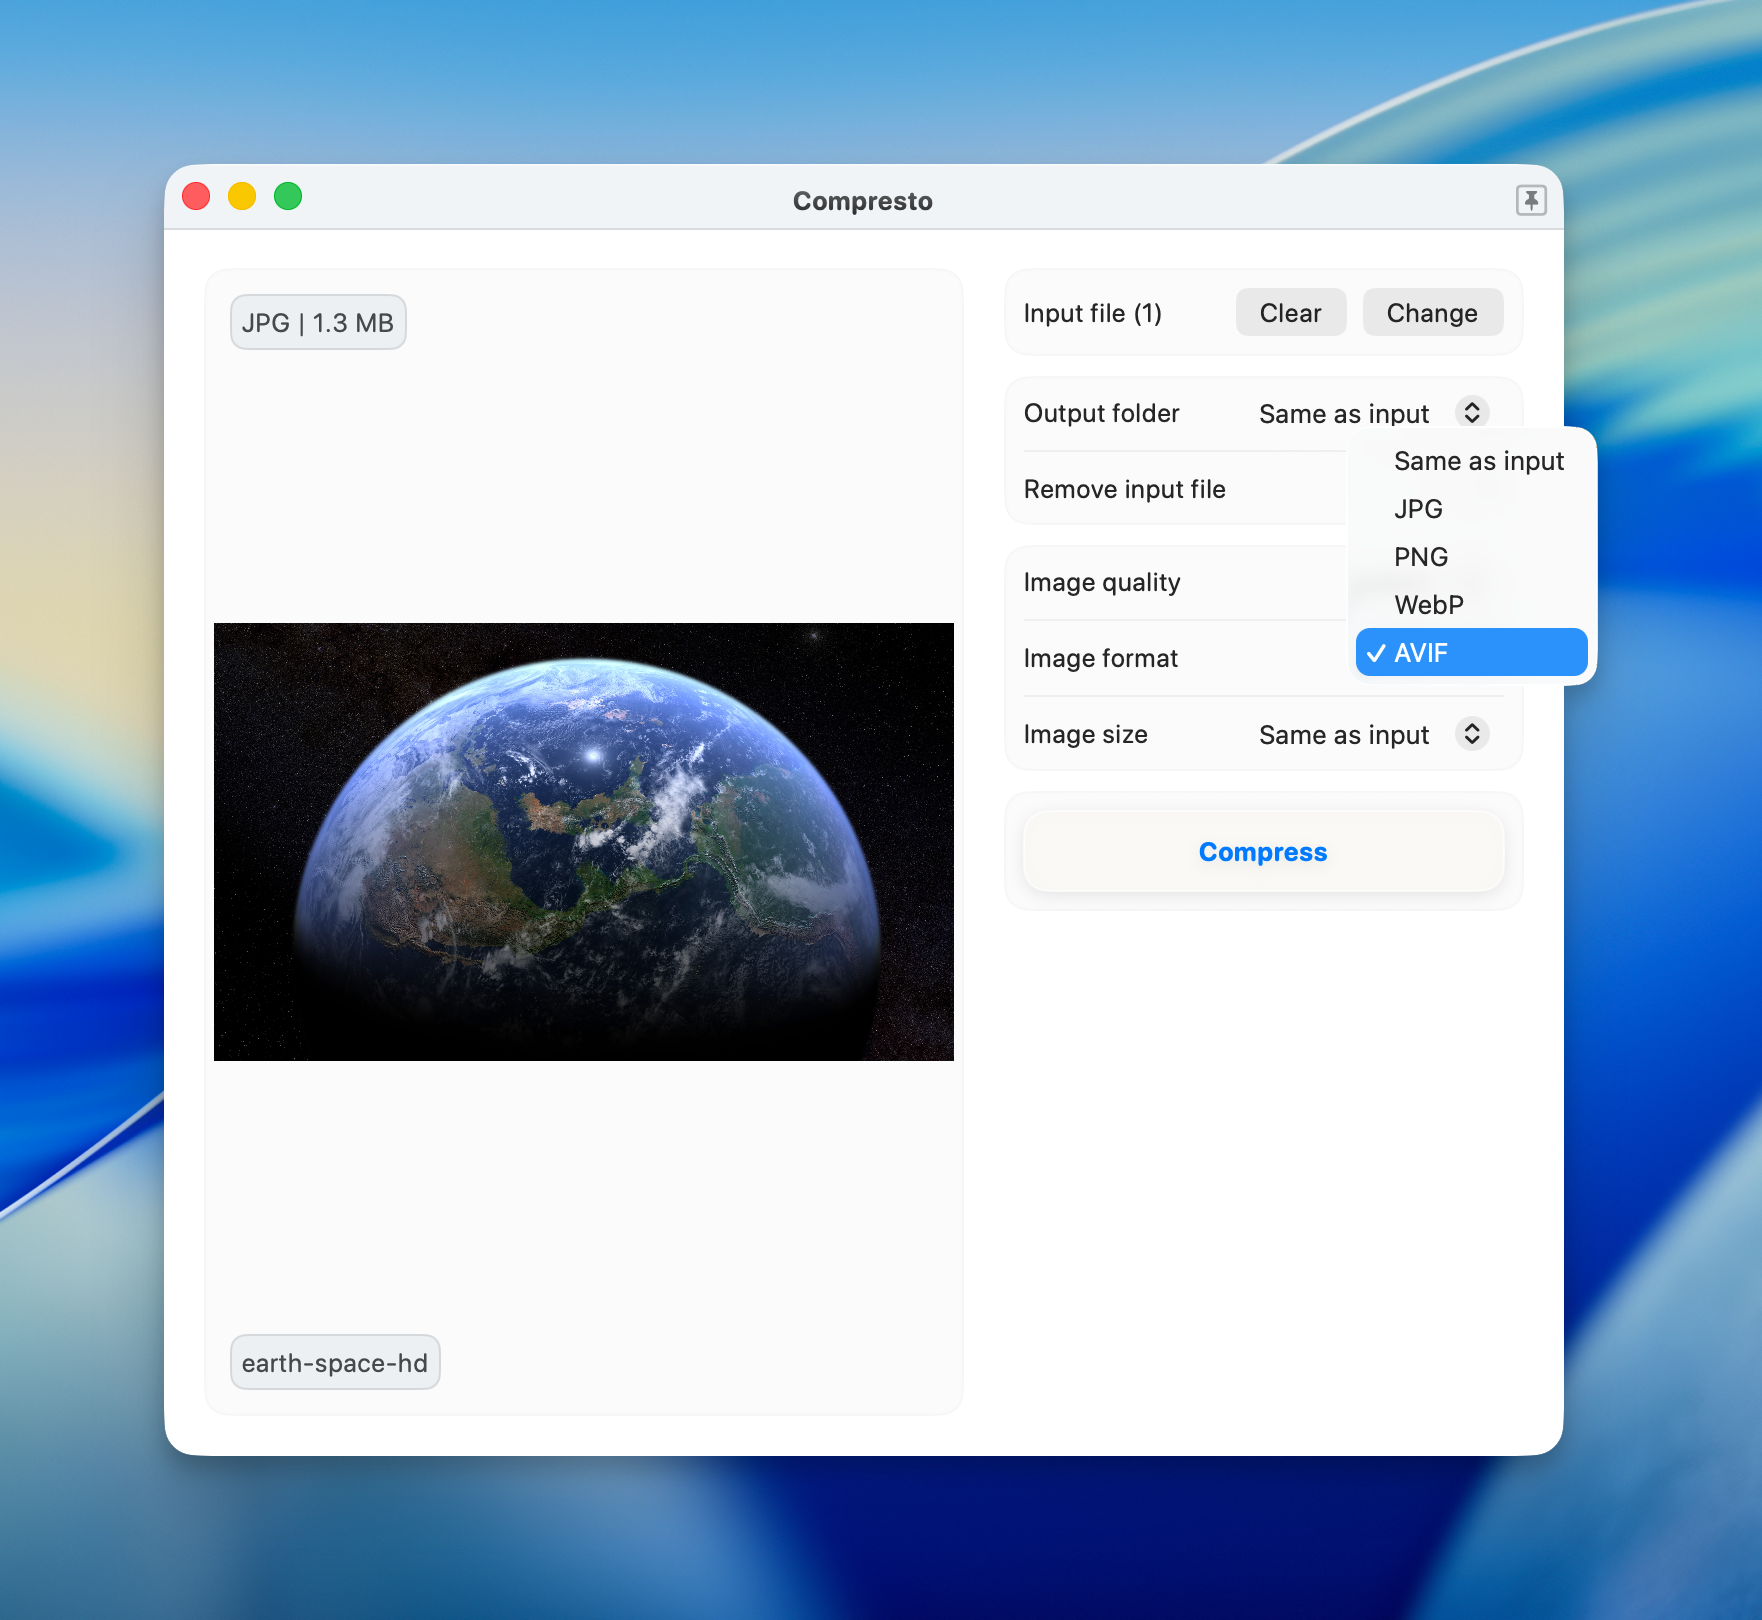1762x1620 pixels.
Task: Choose 'Same as input' in format menu
Action: click(x=1471, y=461)
